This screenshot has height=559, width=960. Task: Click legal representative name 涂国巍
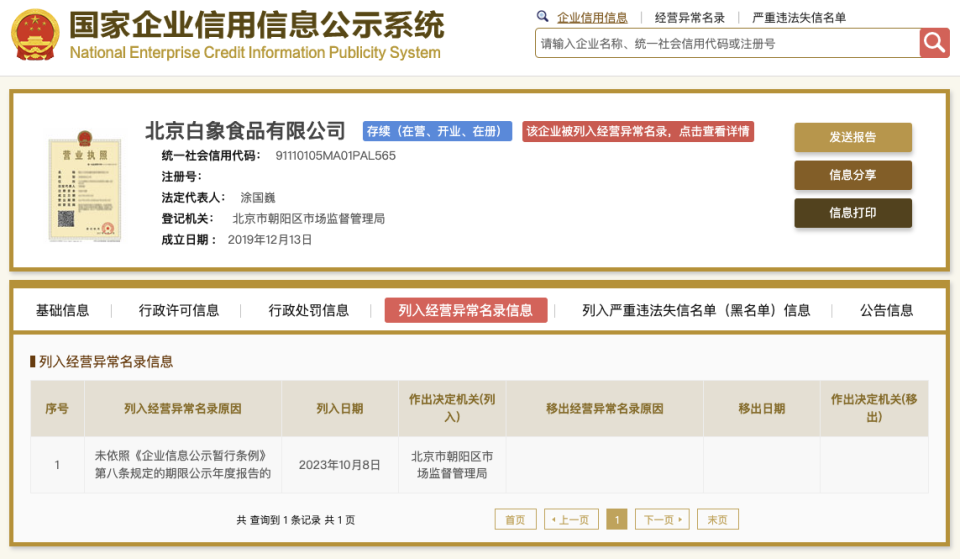[258, 197]
